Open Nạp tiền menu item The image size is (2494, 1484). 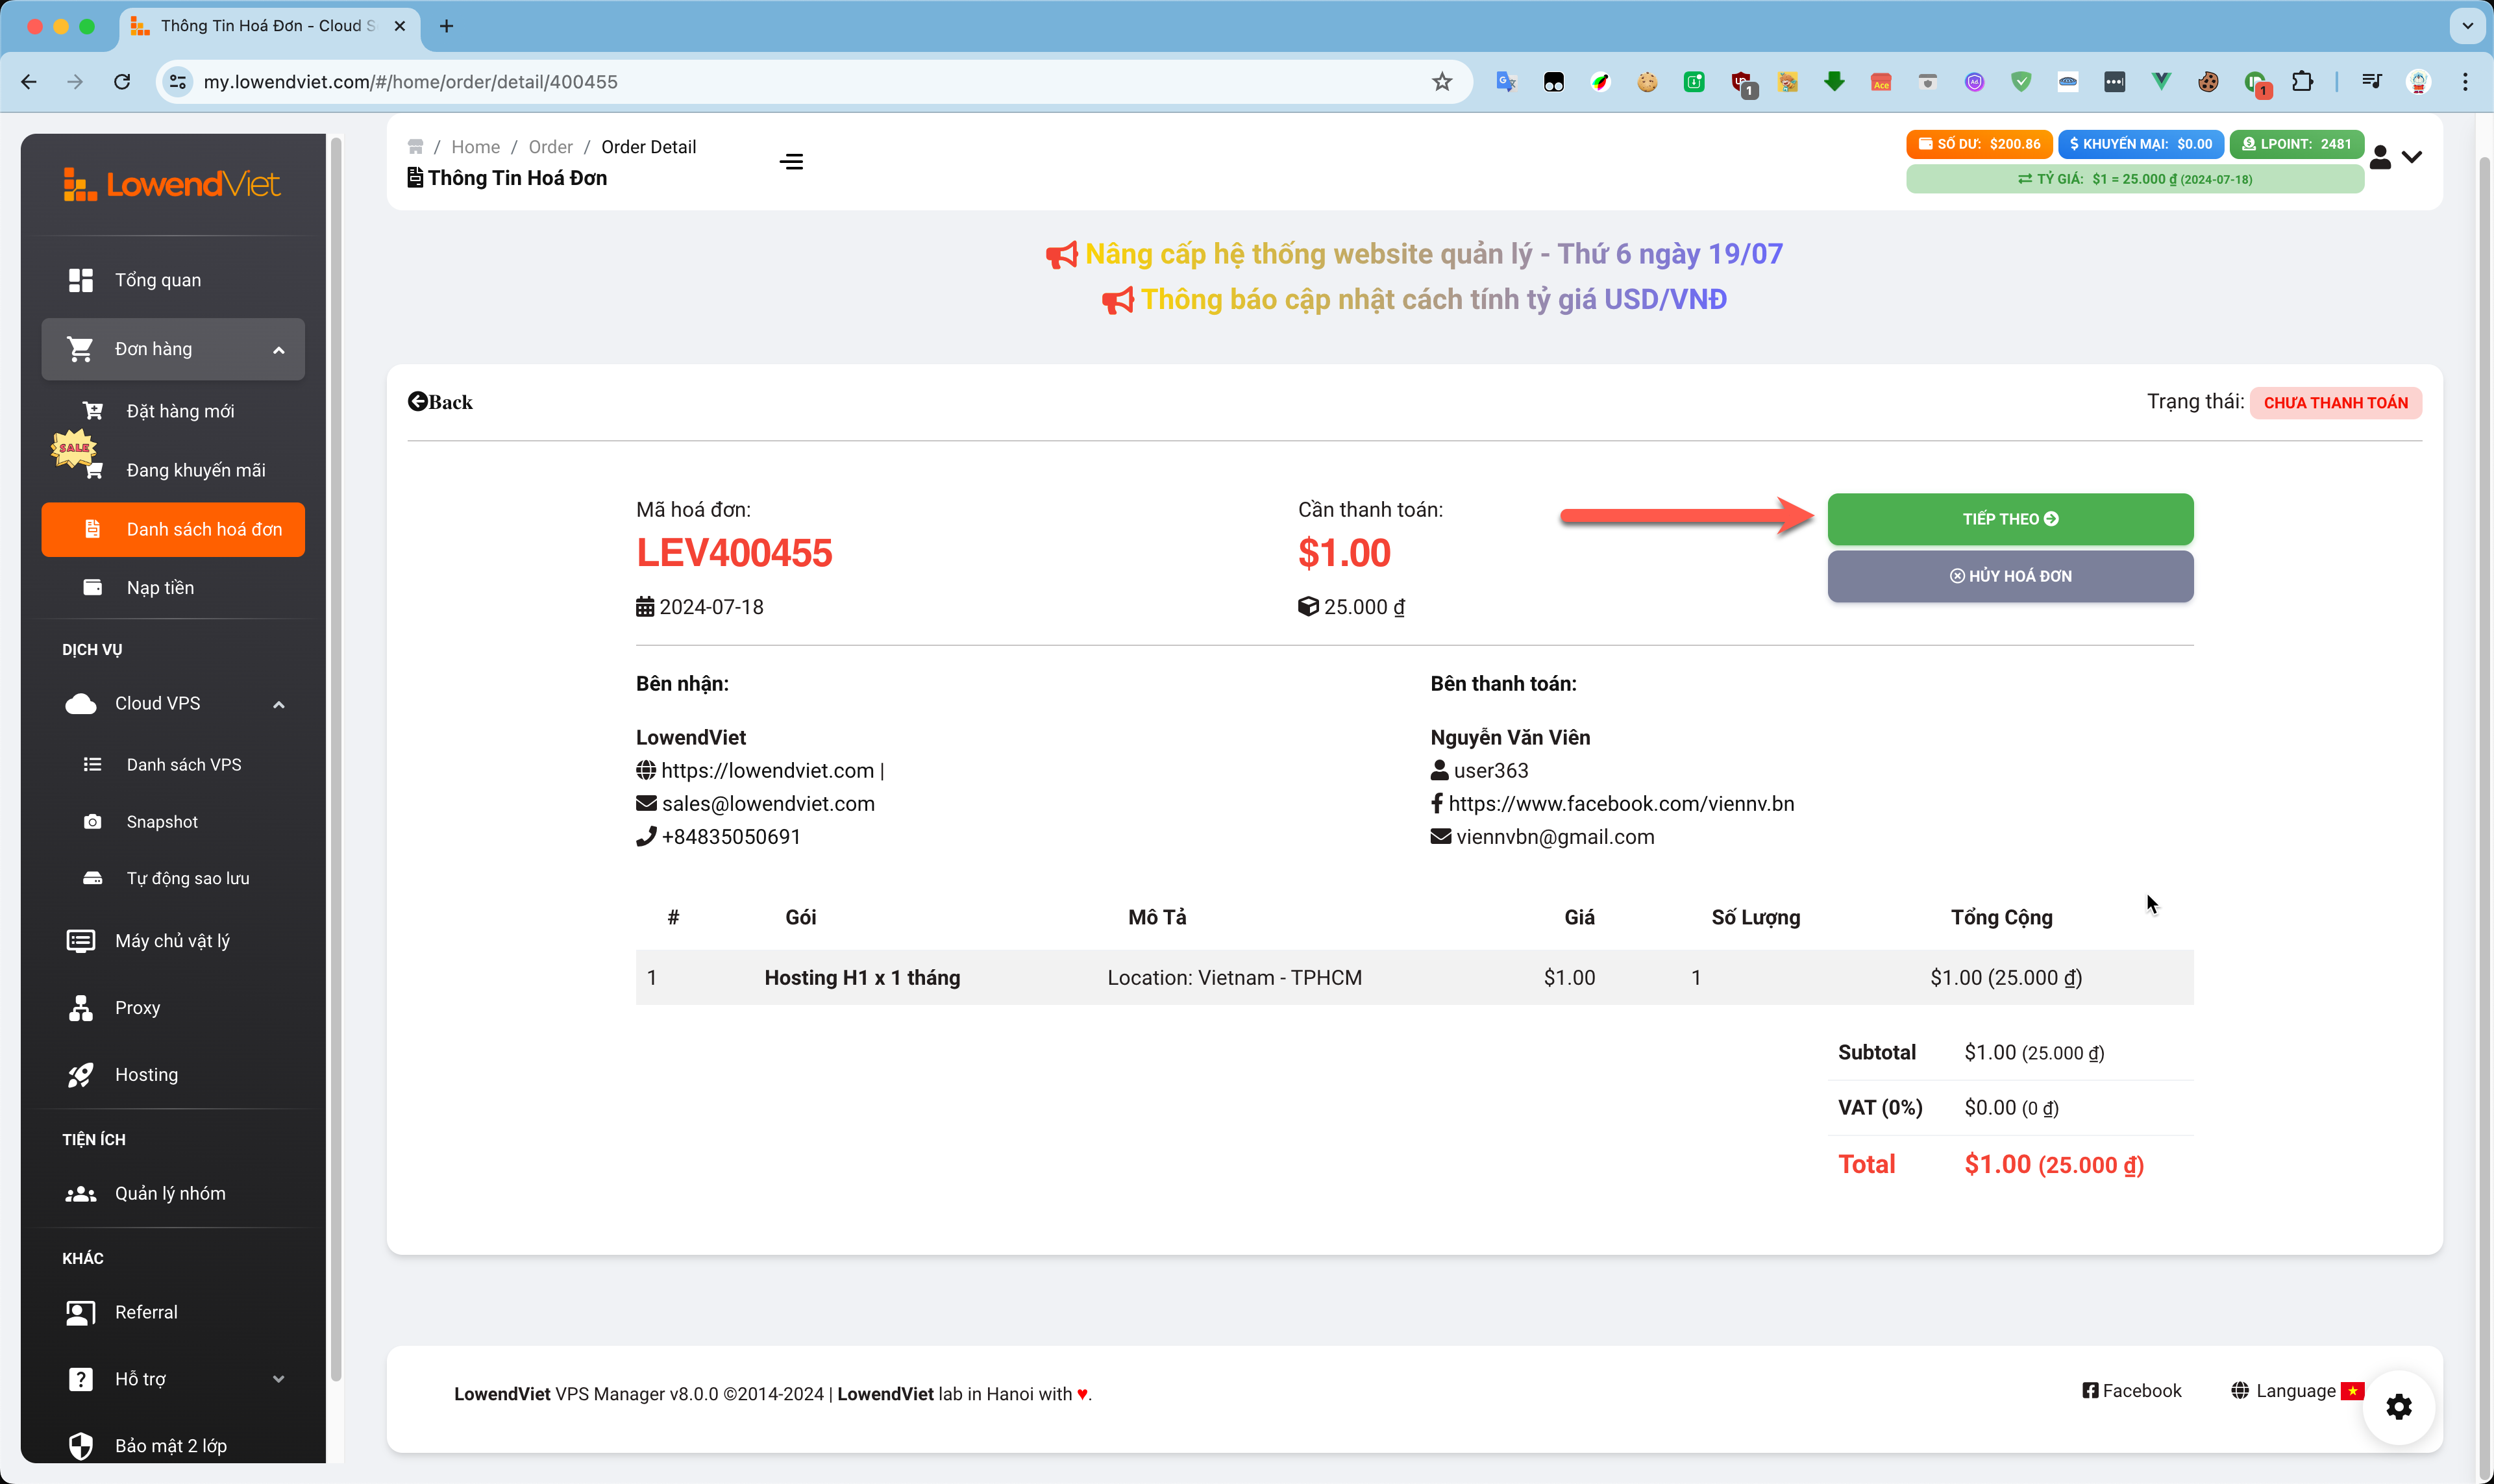(x=160, y=588)
